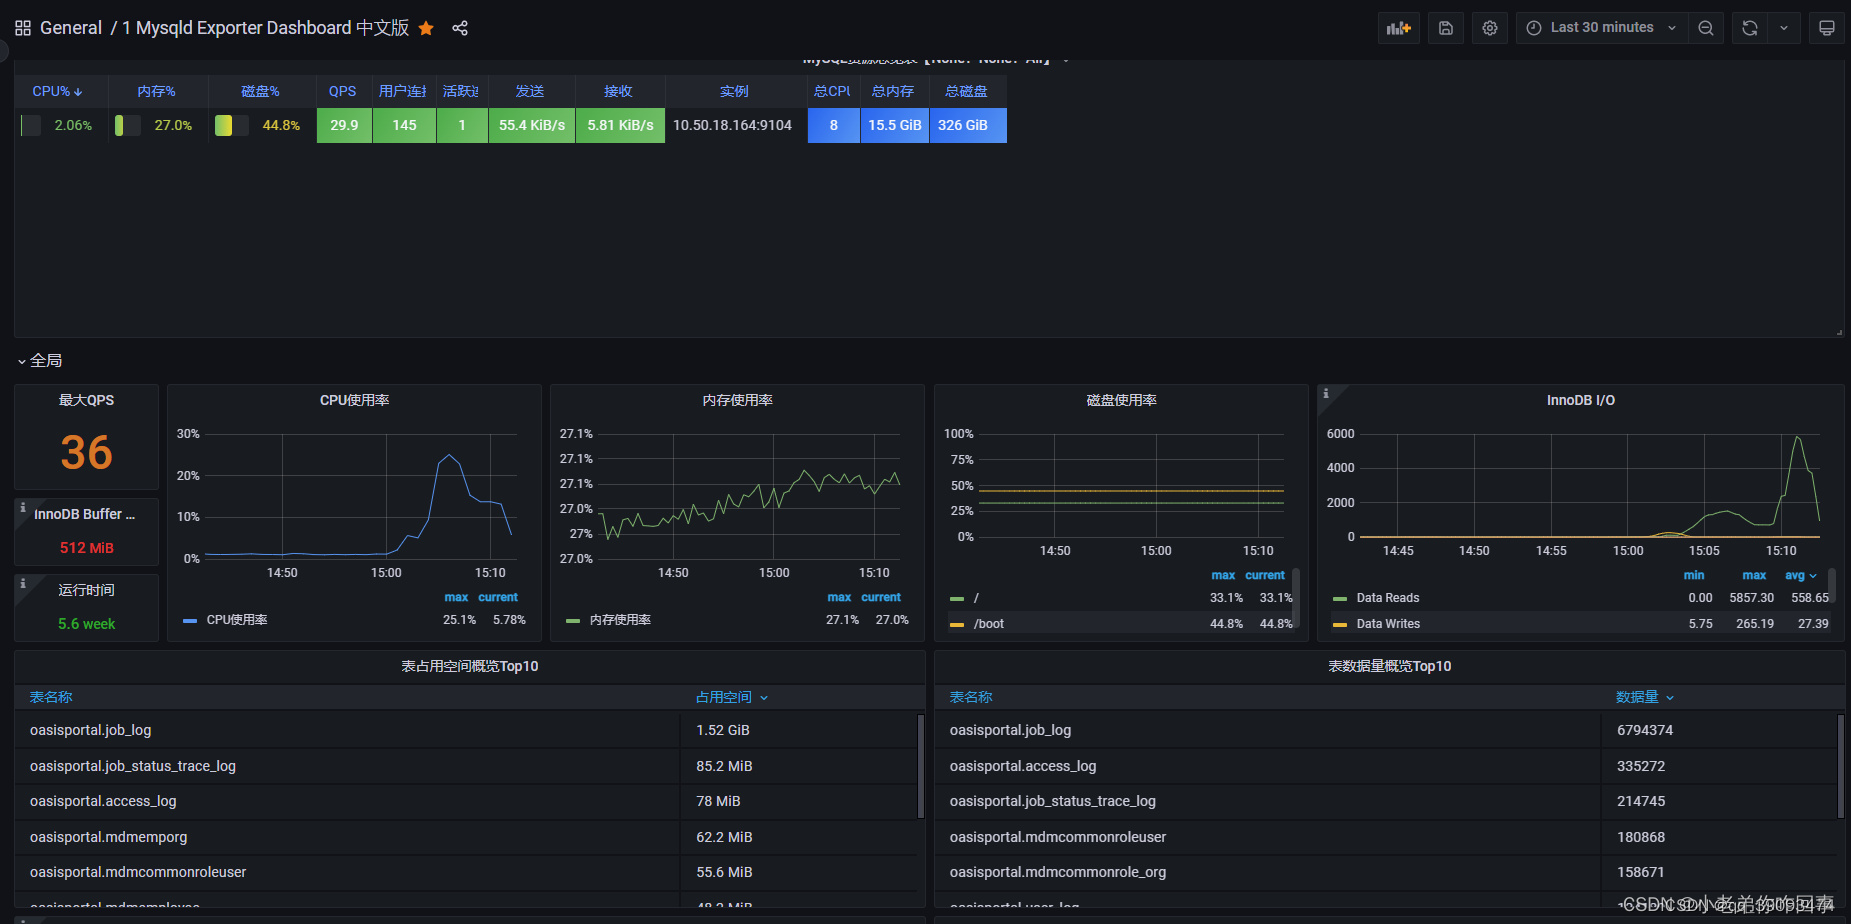Star the Mysqld Exporter dashboard
Viewport: 1851px width, 924px height.
coord(426,28)
